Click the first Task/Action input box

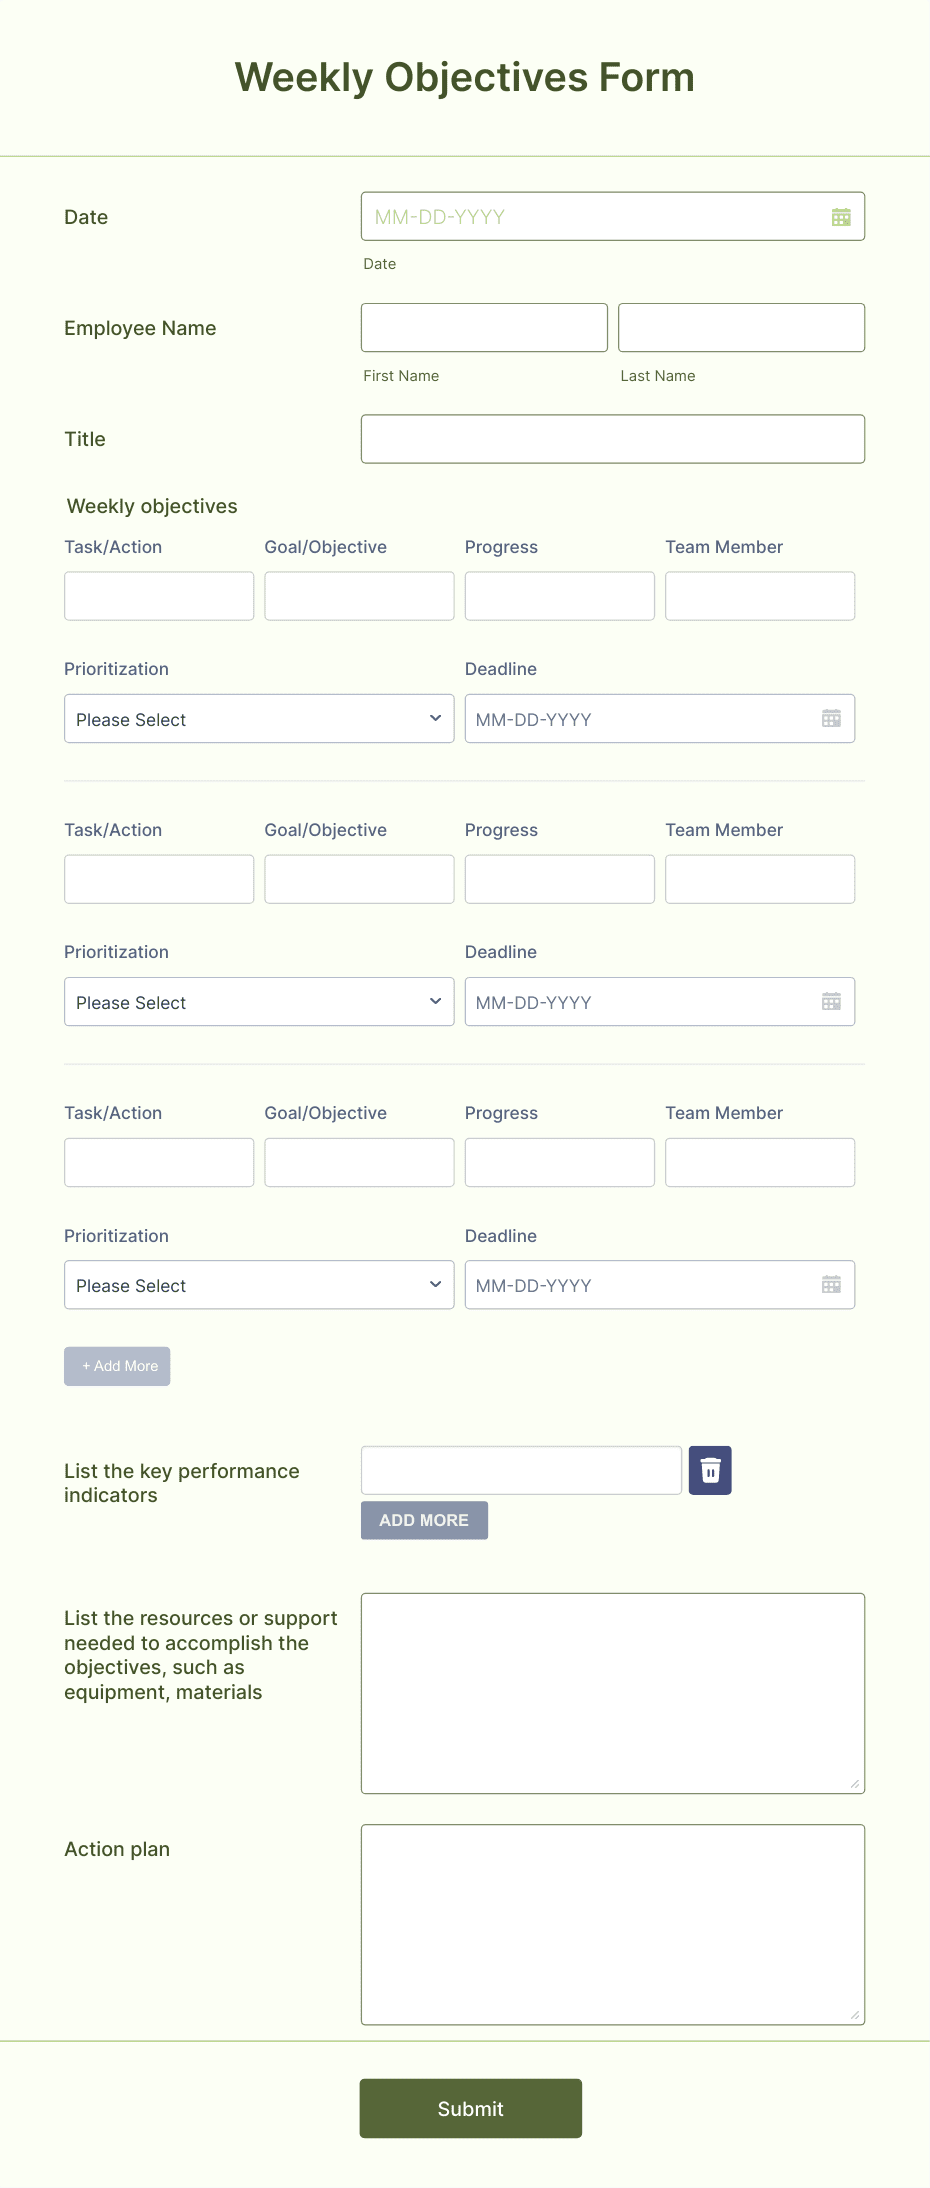click(158, 595)
